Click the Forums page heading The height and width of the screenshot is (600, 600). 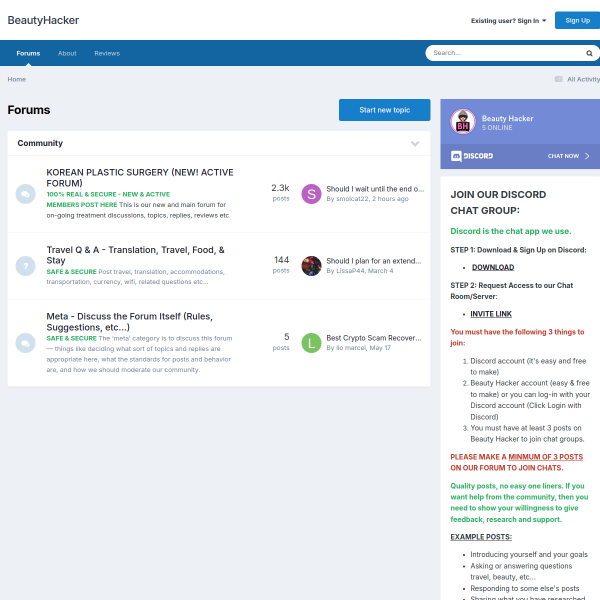29,110
